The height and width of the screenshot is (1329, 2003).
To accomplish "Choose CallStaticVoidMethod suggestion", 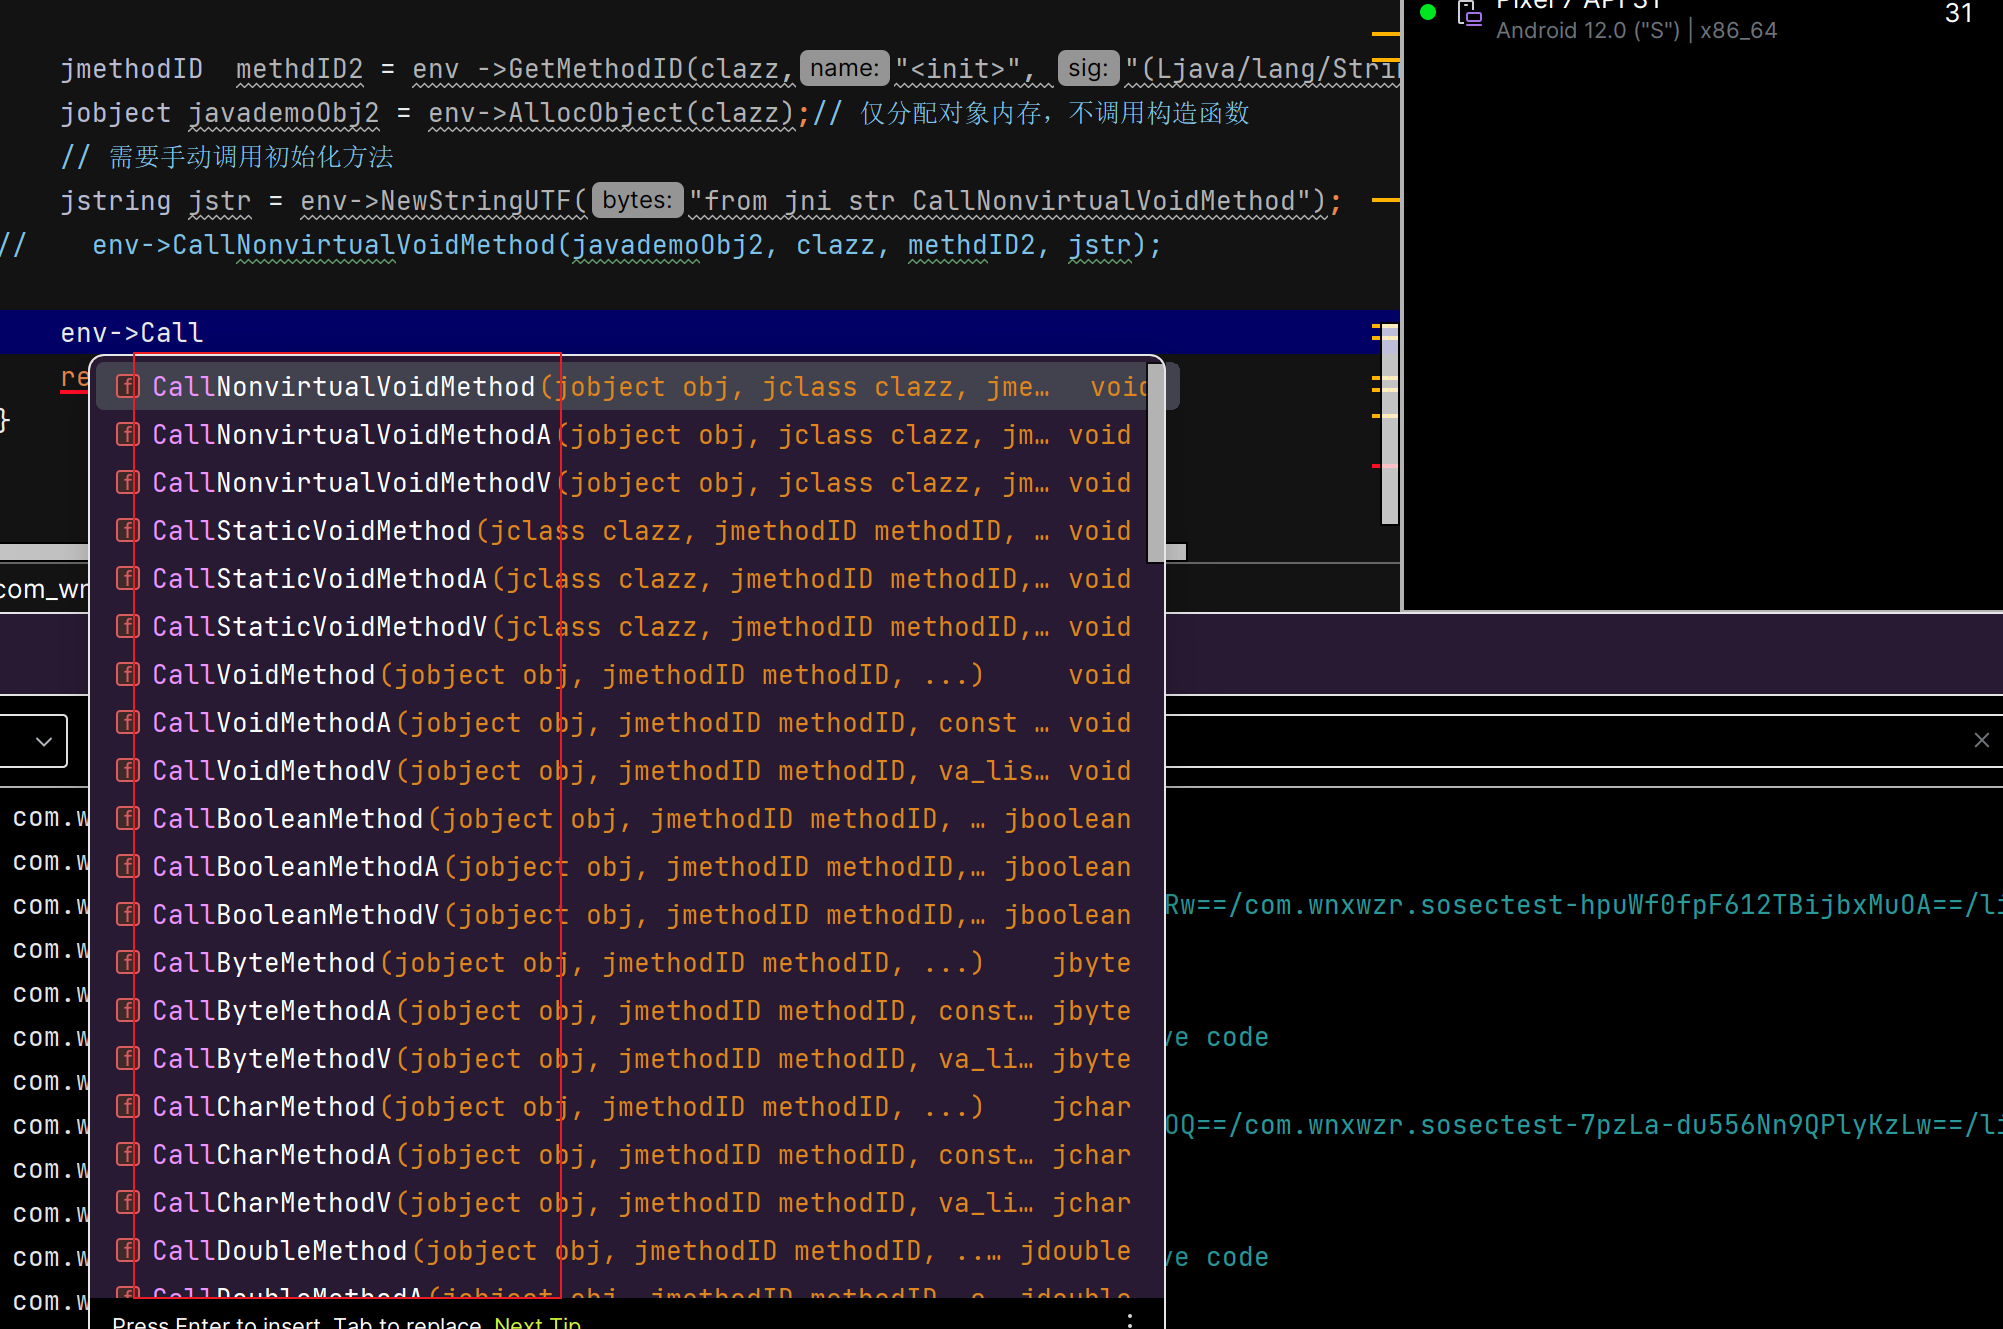I will [x=627, y=531].
